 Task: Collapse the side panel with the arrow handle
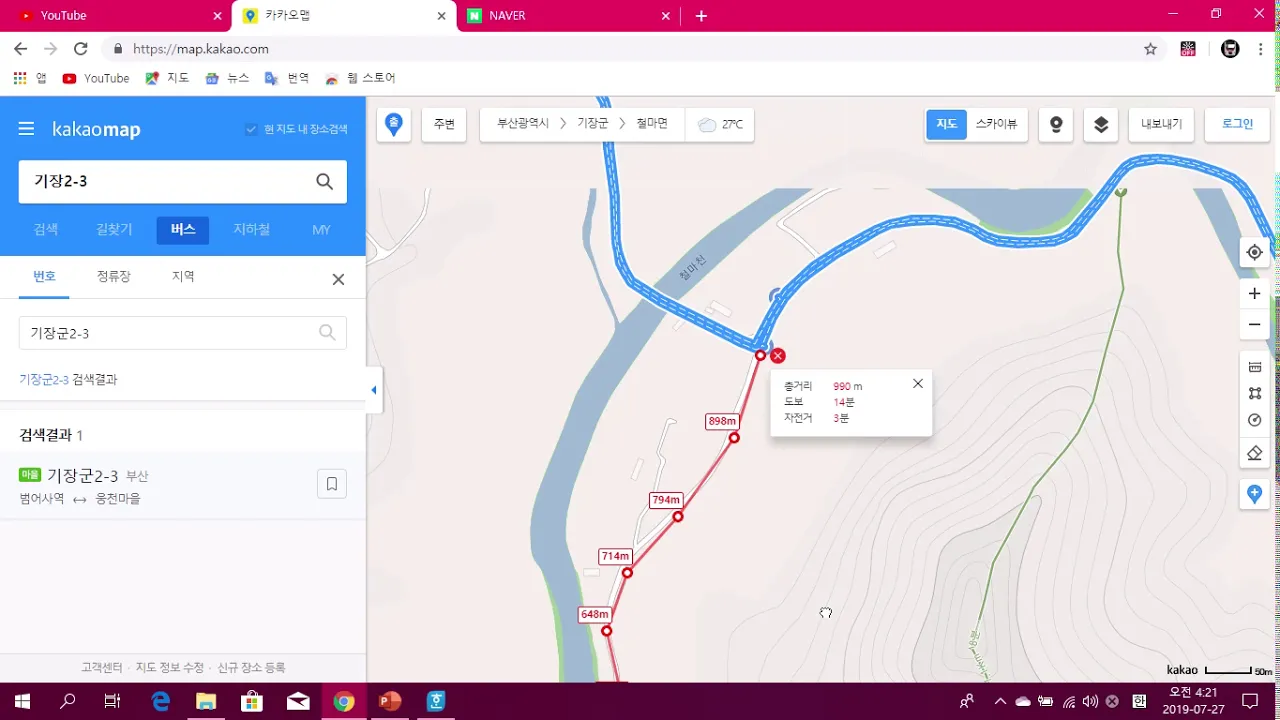click(373, 390)
